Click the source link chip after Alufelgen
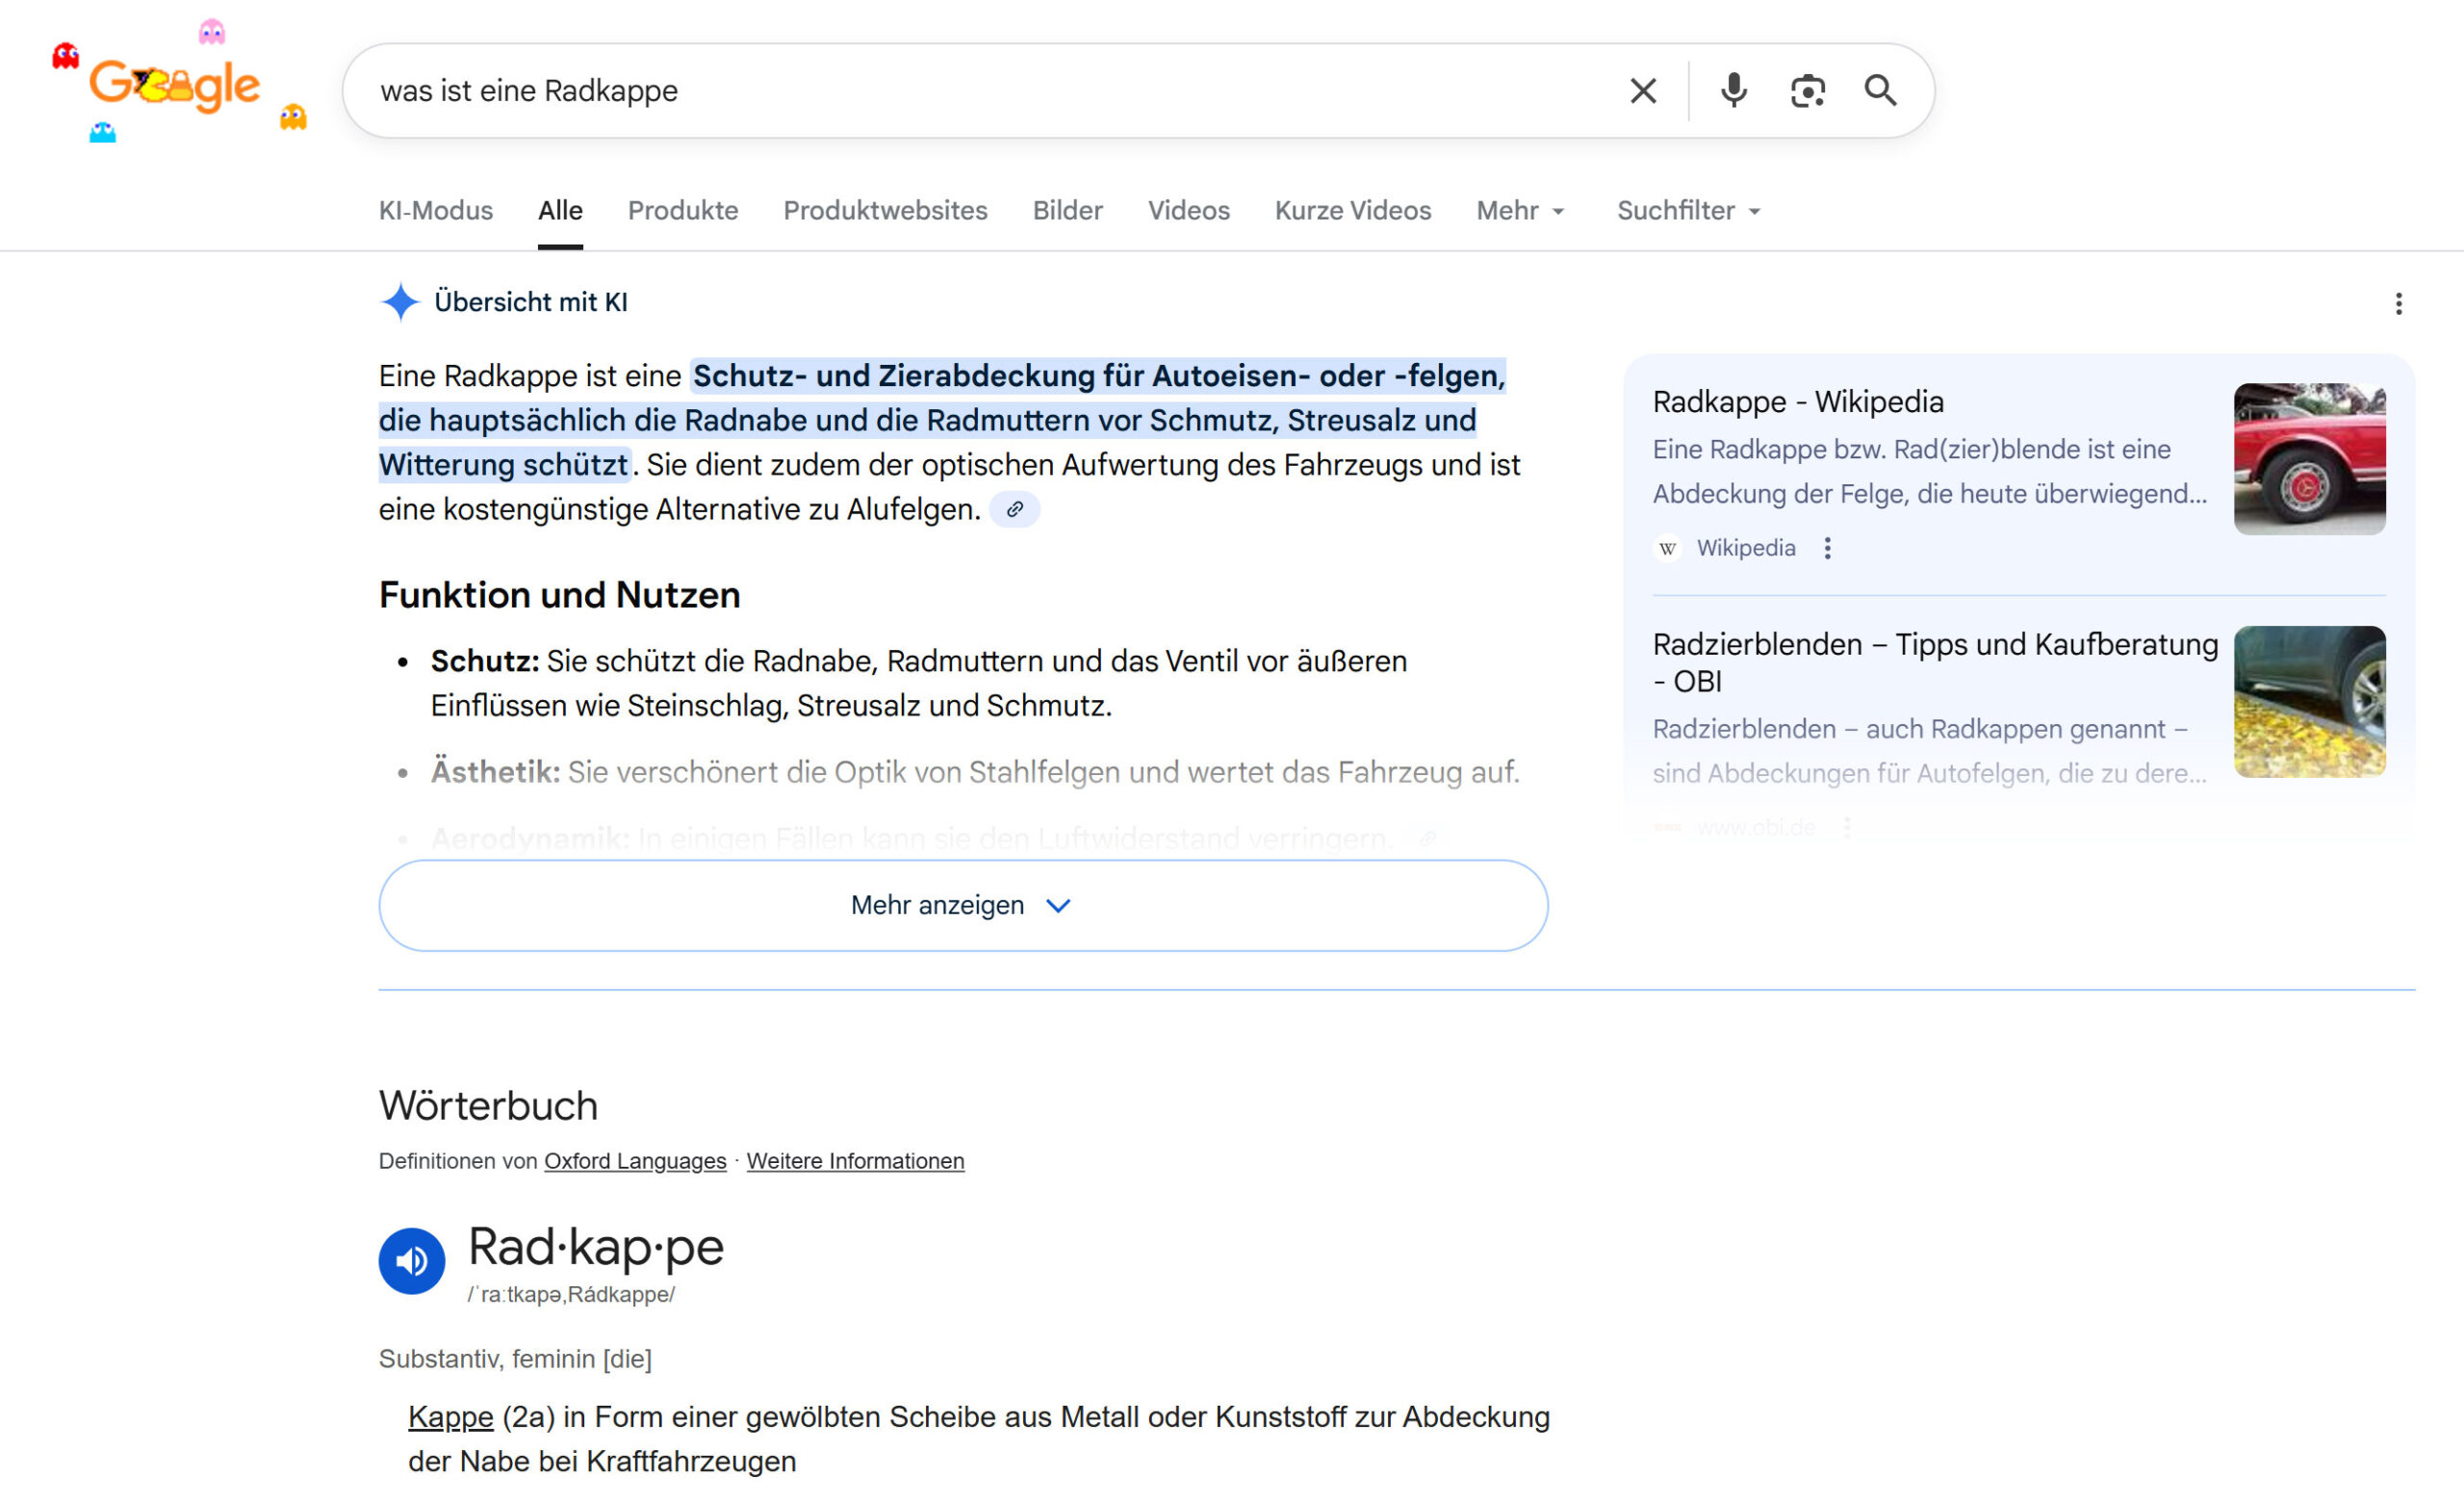This screenshot has width=2464, height=1502. [x=1014, y=510]
